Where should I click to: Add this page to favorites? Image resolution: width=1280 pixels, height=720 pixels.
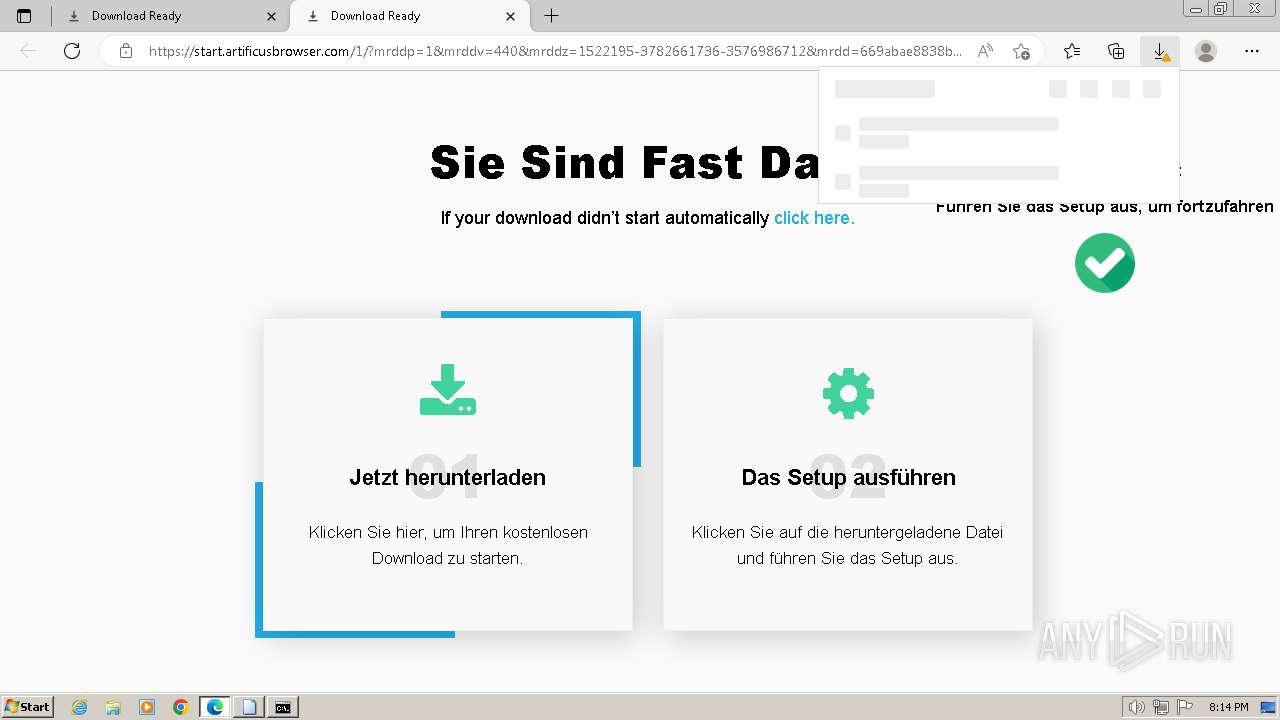coord(1021,51)
